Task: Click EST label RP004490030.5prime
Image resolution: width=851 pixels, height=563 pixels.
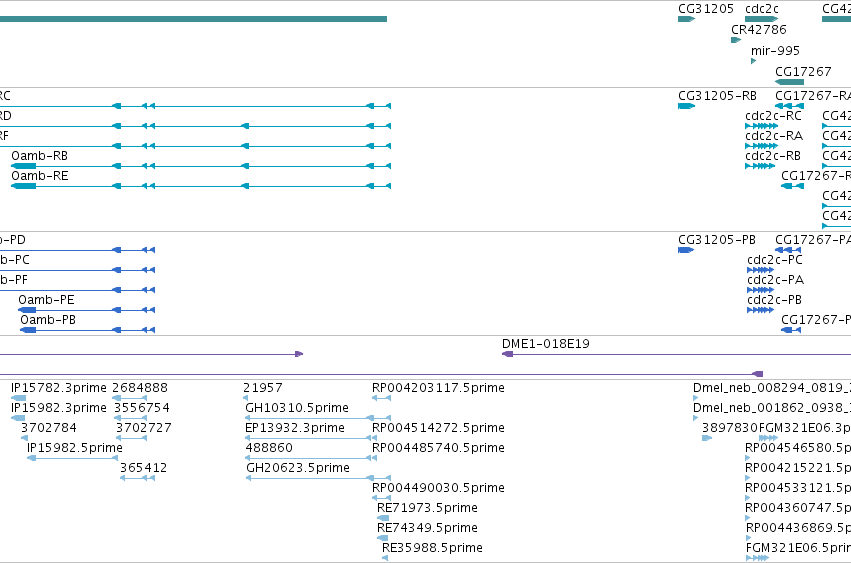Action: click(438, 488)
